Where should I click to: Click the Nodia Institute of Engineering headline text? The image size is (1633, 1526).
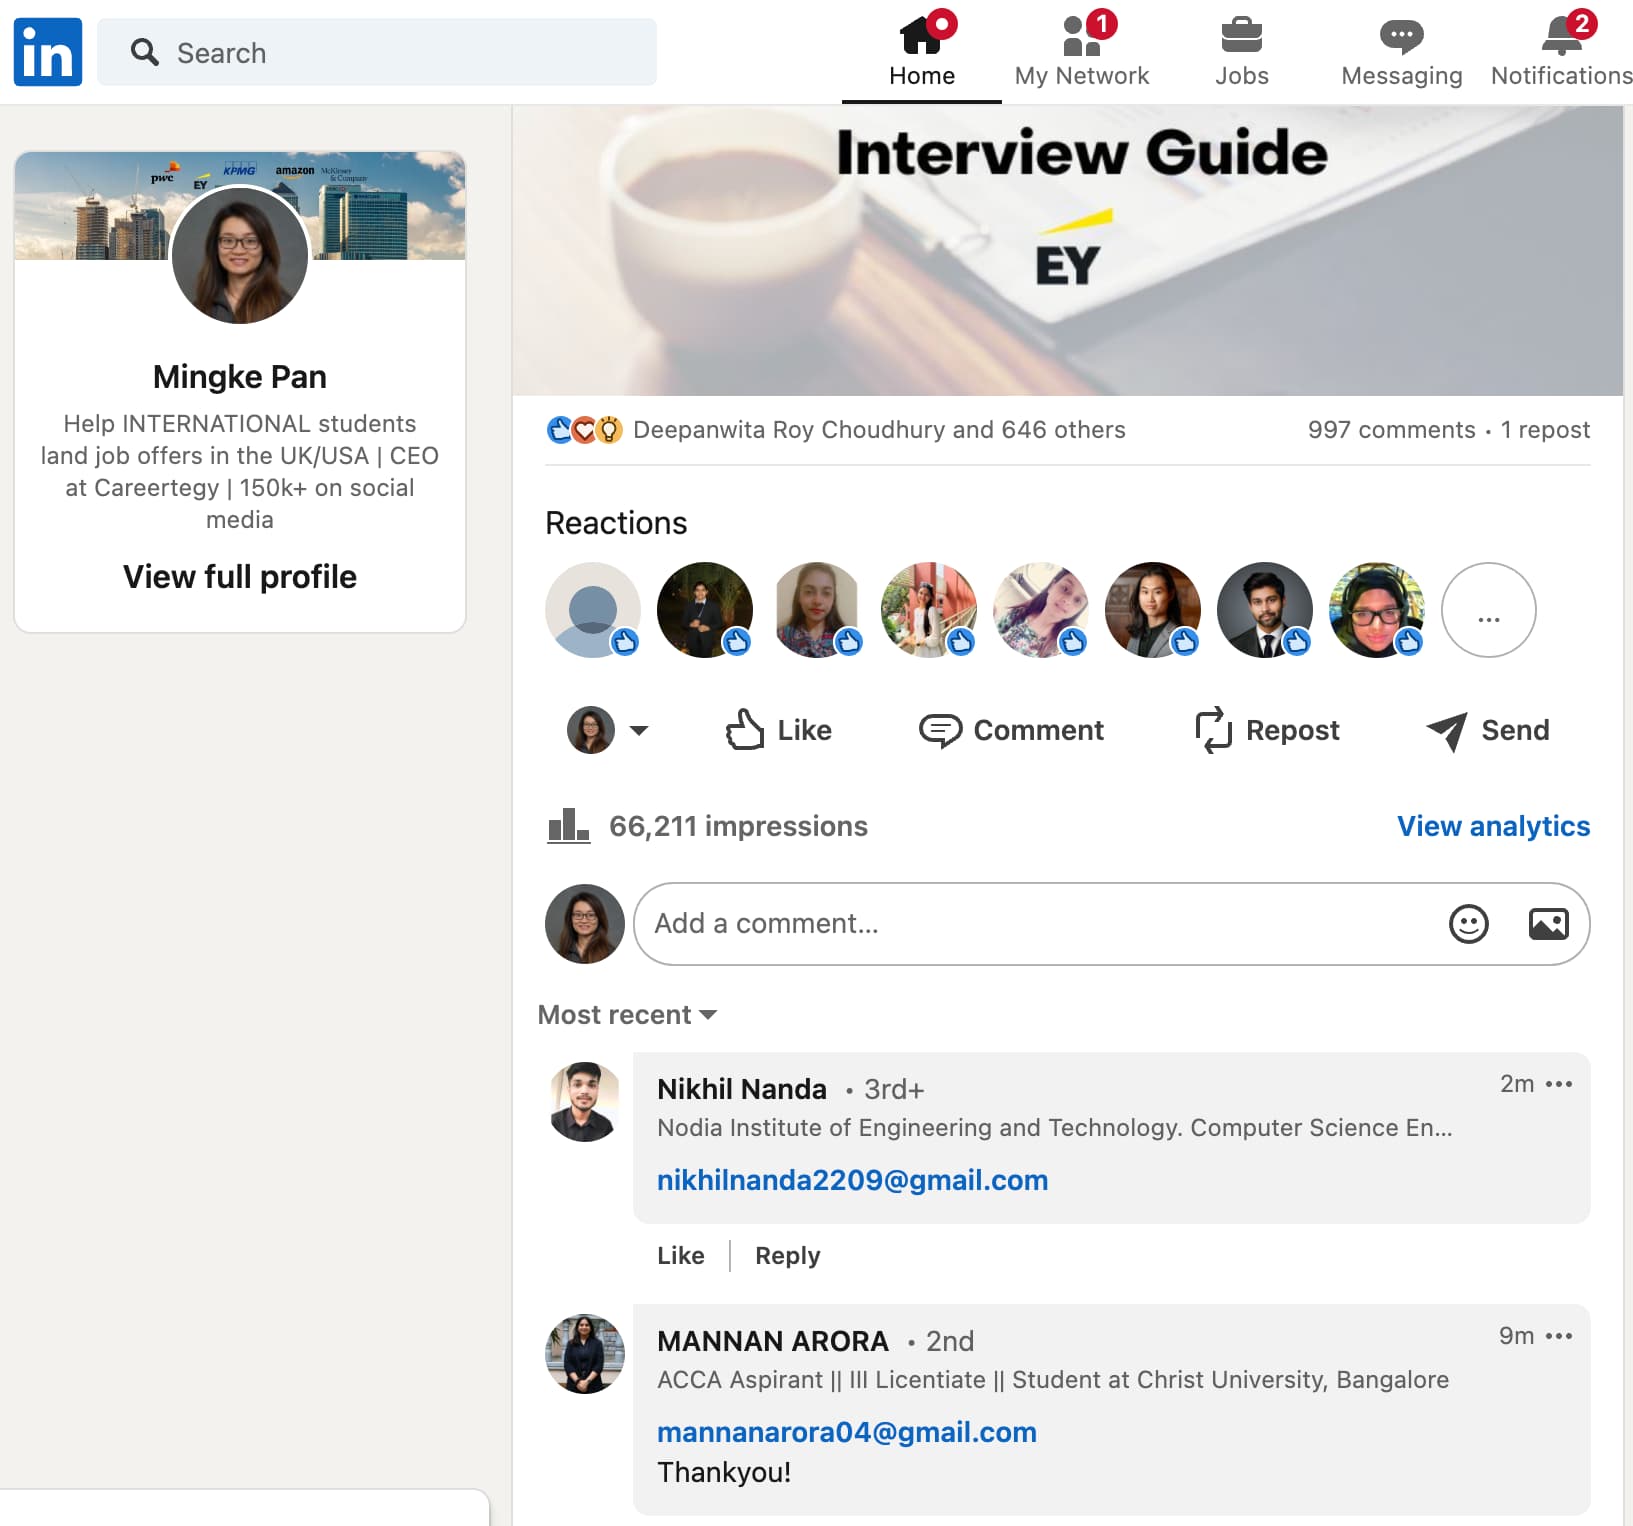(1055, 1128)
